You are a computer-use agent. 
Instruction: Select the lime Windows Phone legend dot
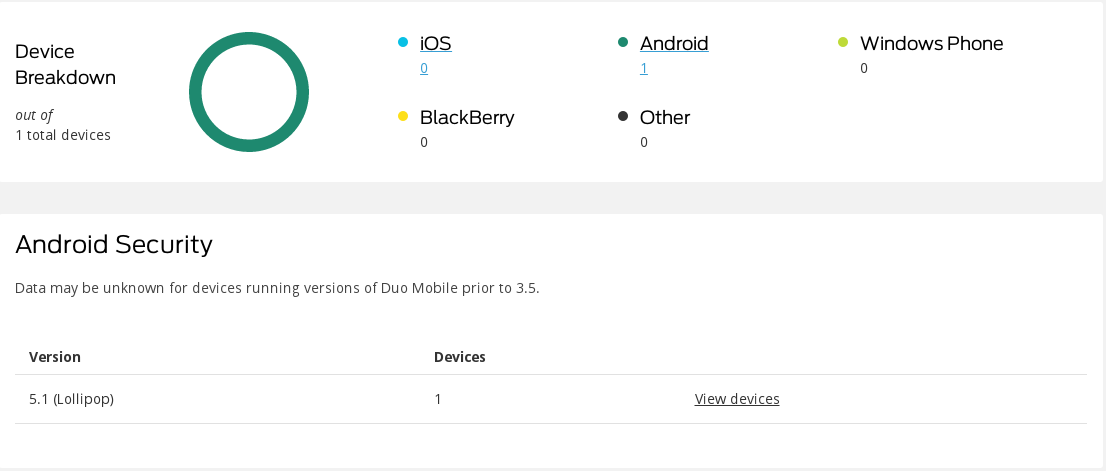click(x=843, y=42)
